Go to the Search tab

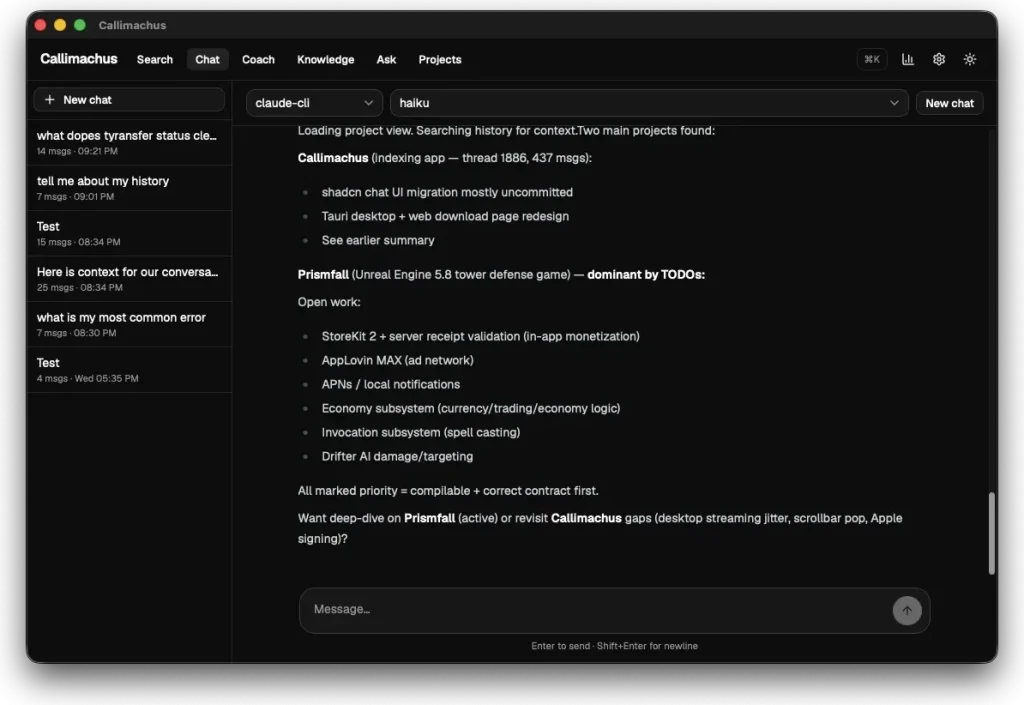coord(155,59)
